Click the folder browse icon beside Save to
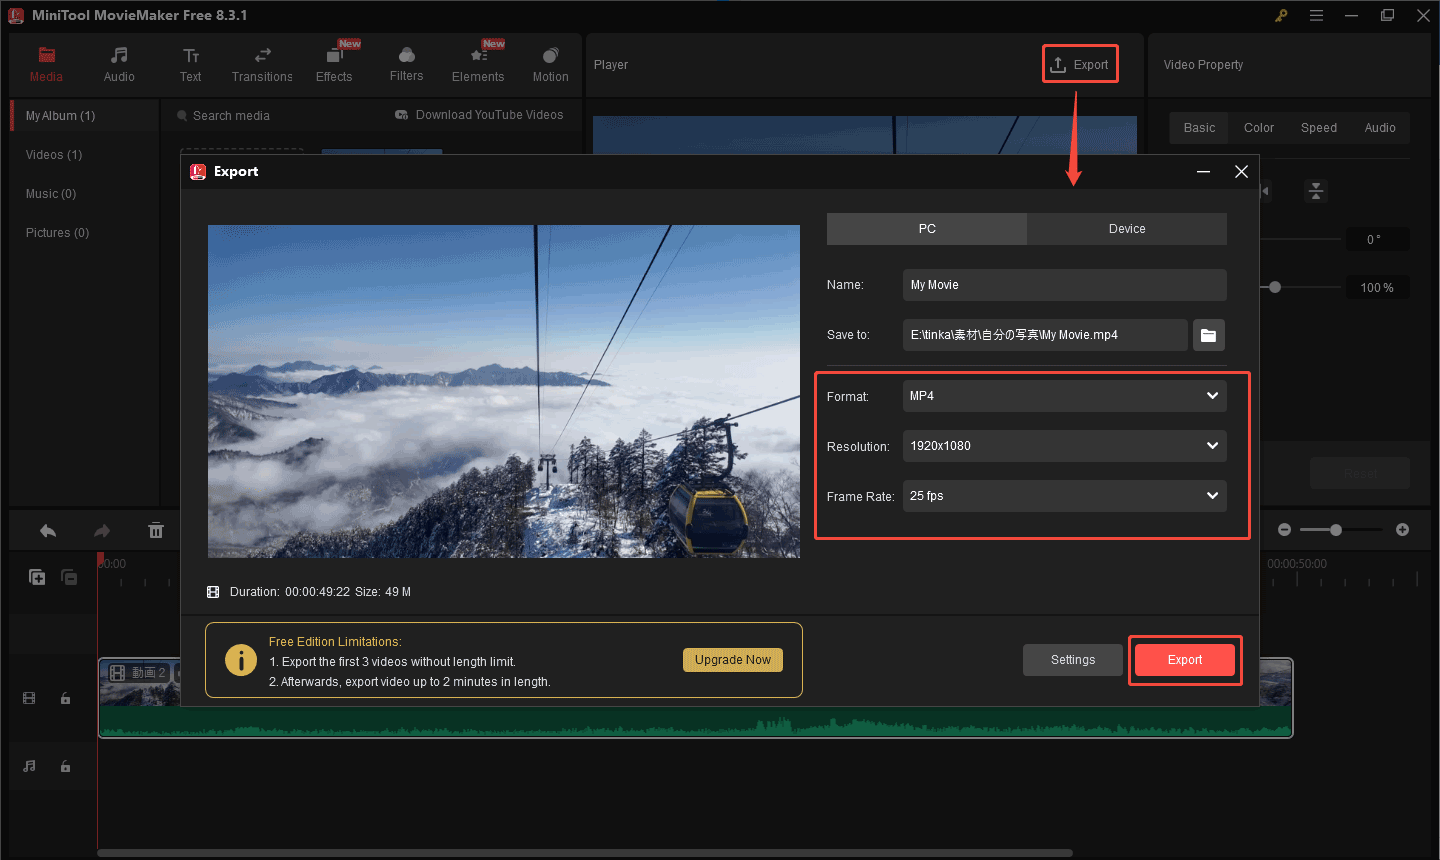This screenshot has width=1440, height=860. click(1208, 335)
